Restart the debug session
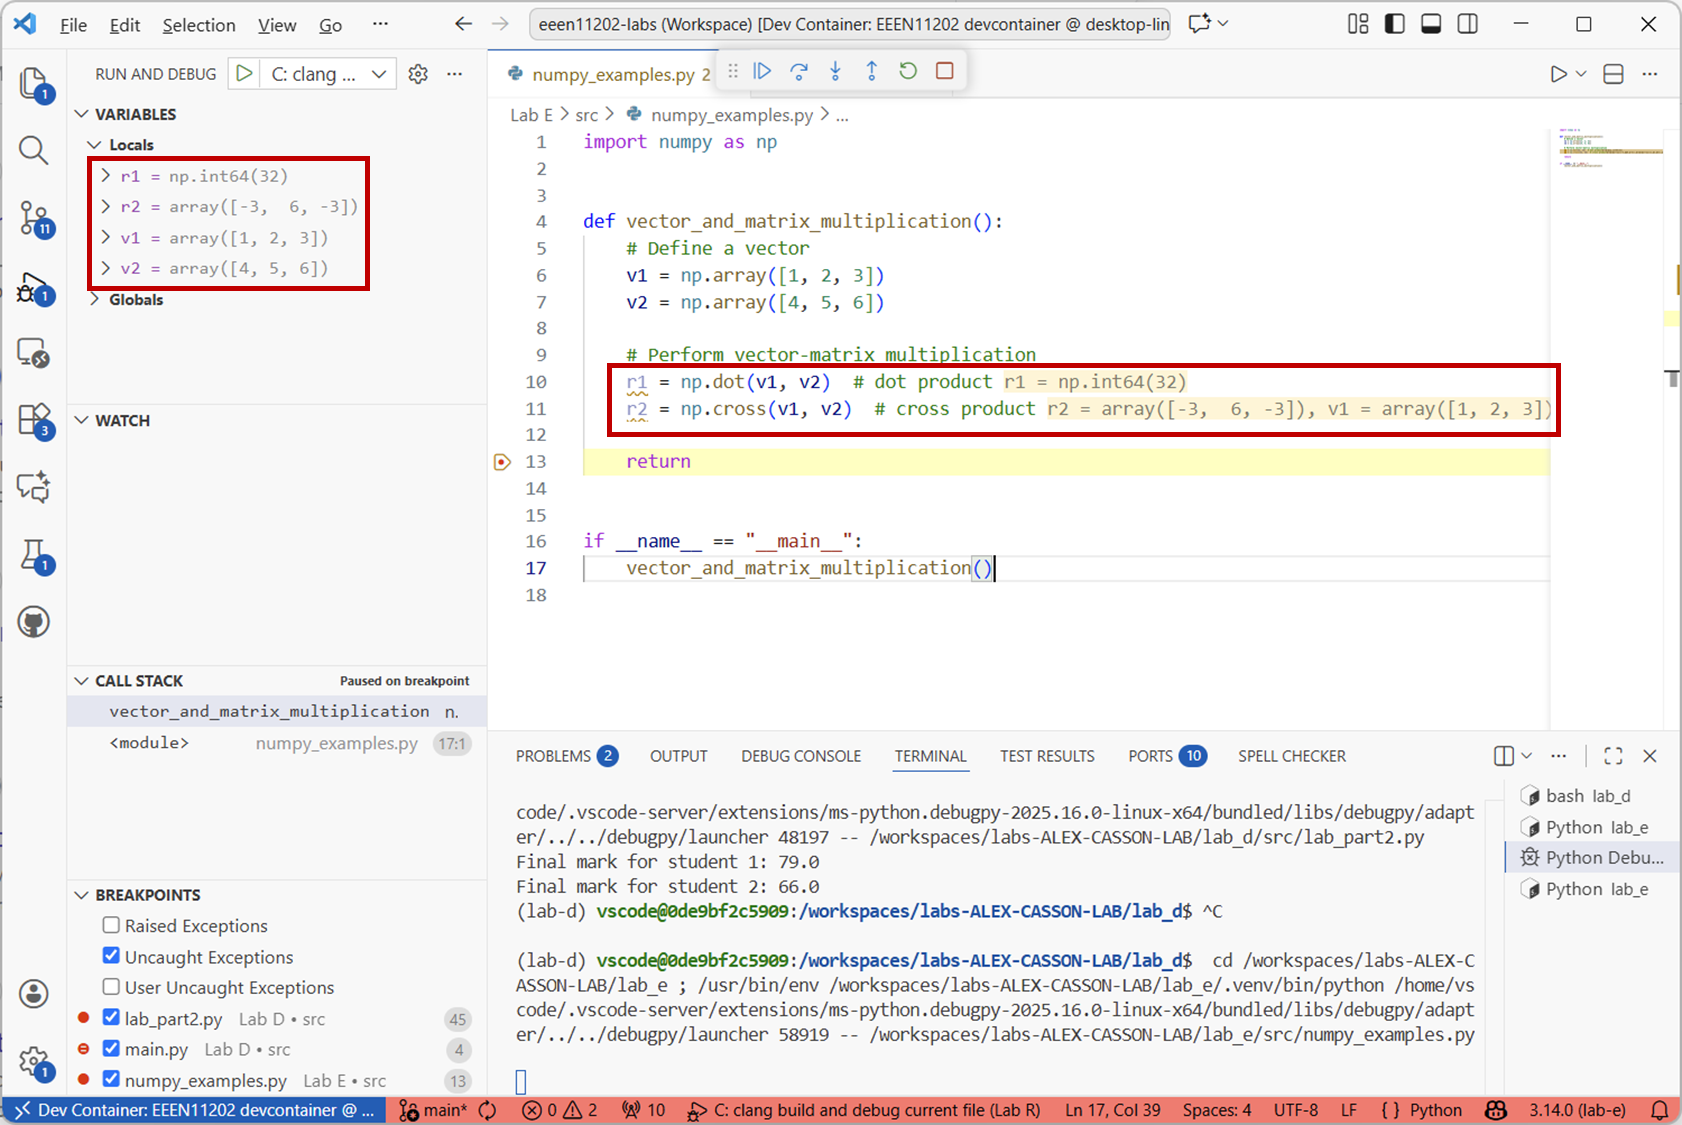Viewport: 1682px width, 1125px height. [x=908, y=71]
